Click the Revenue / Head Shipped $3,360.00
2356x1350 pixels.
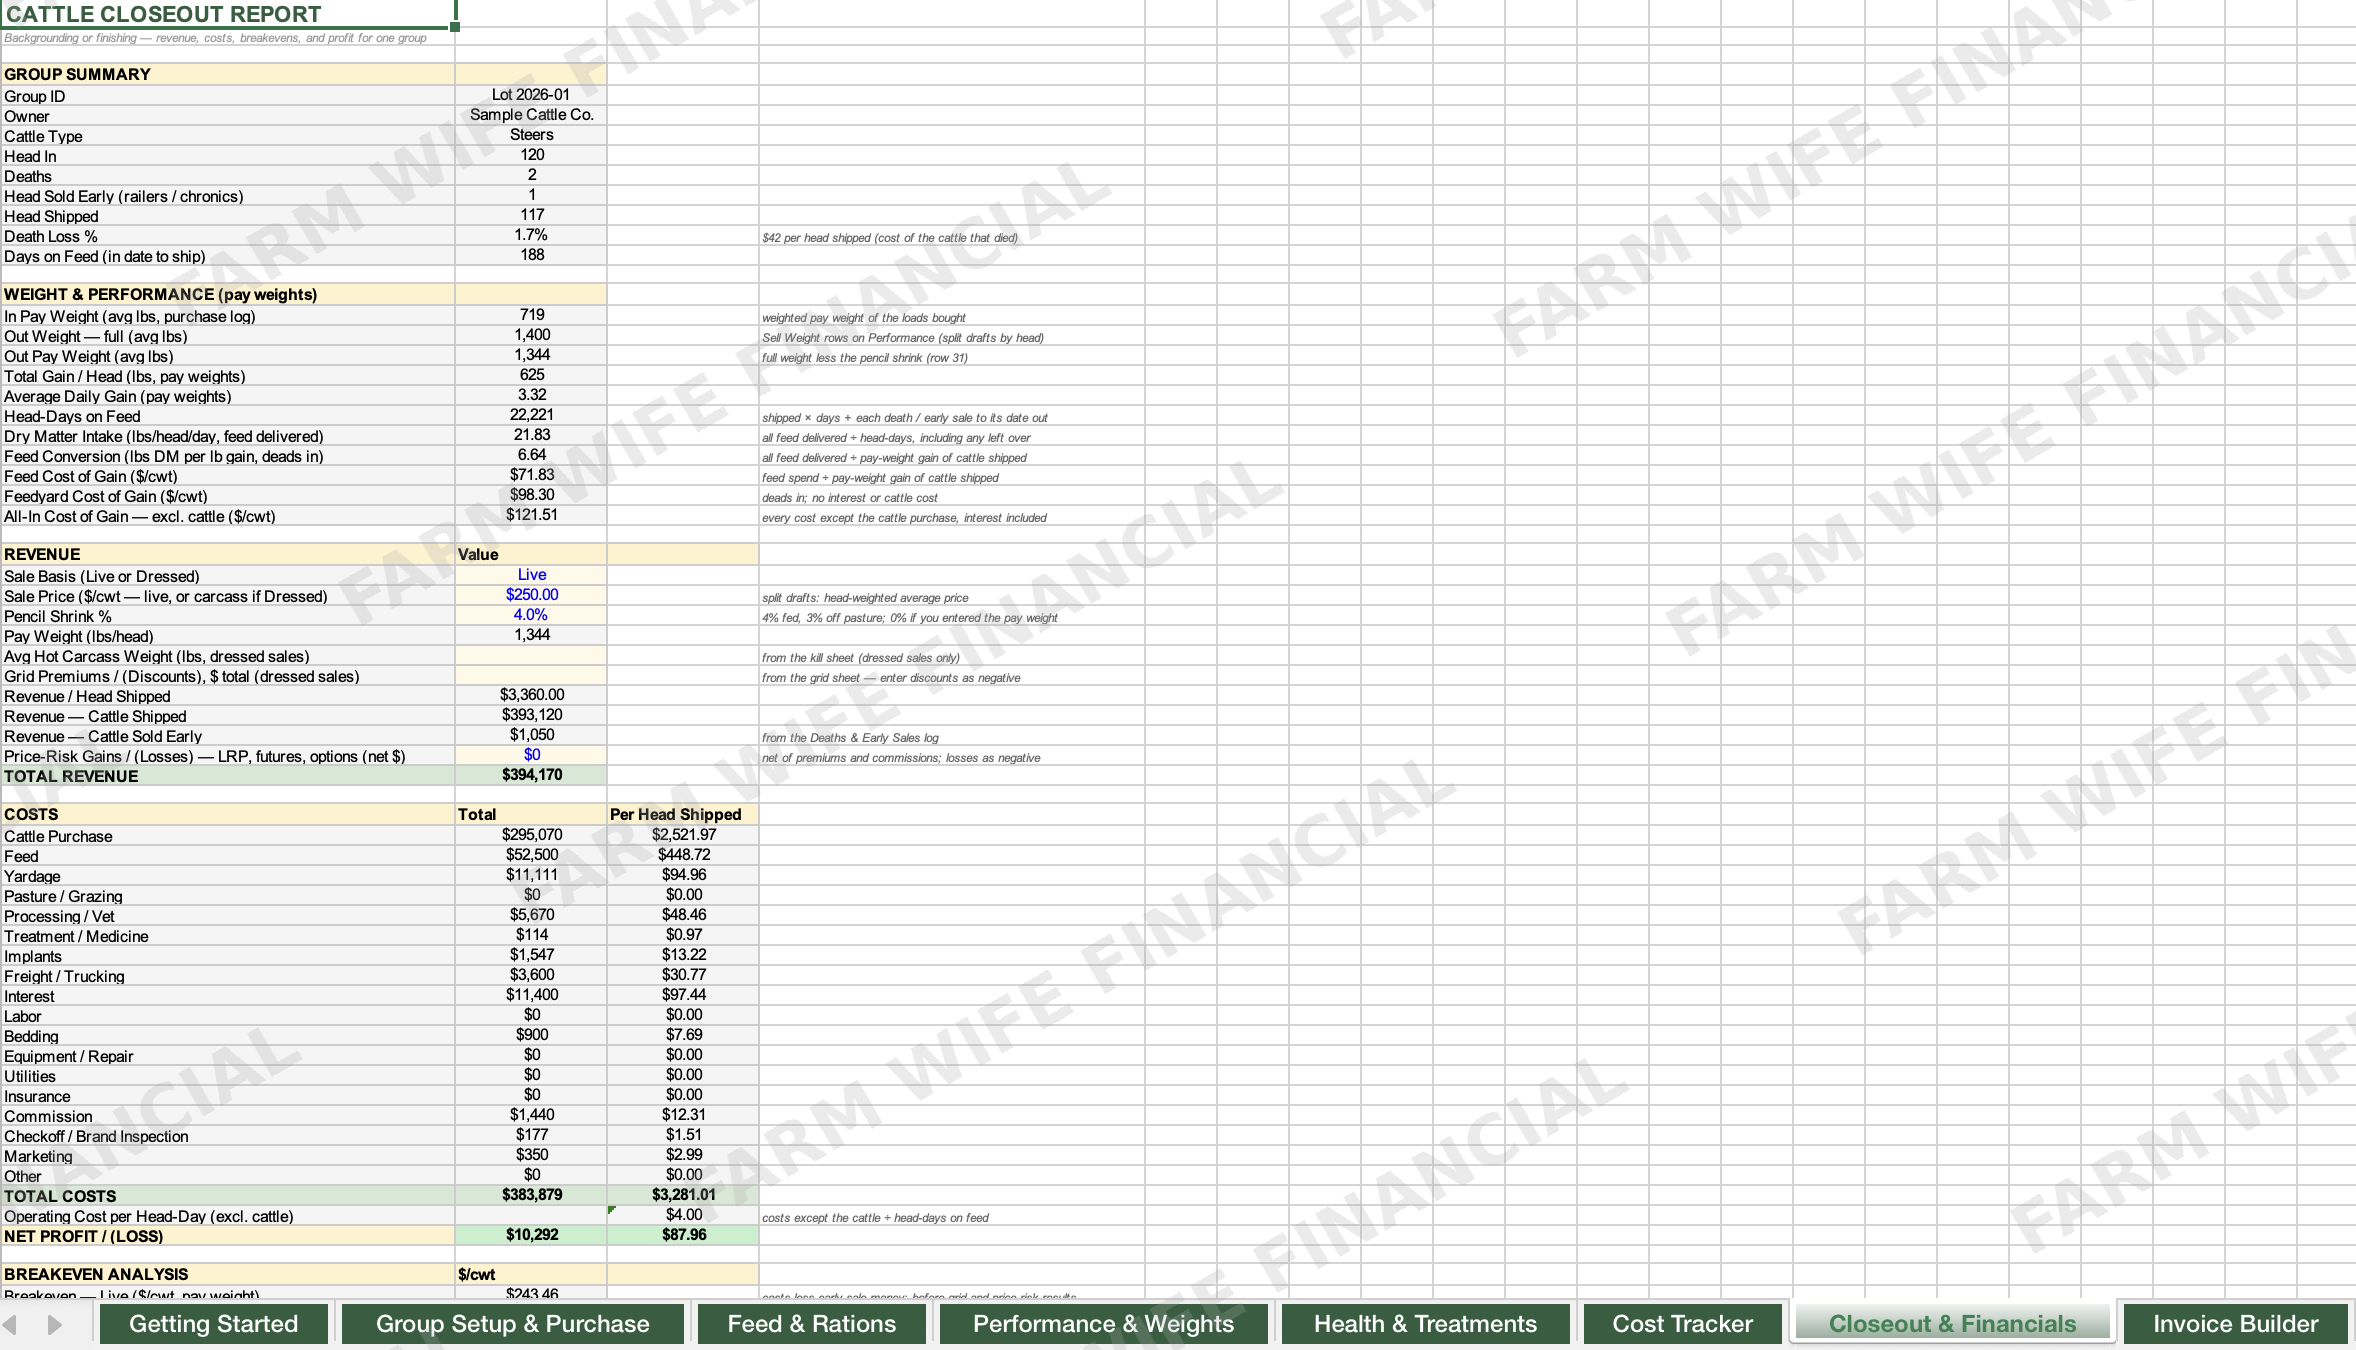(x=531, y=695)
